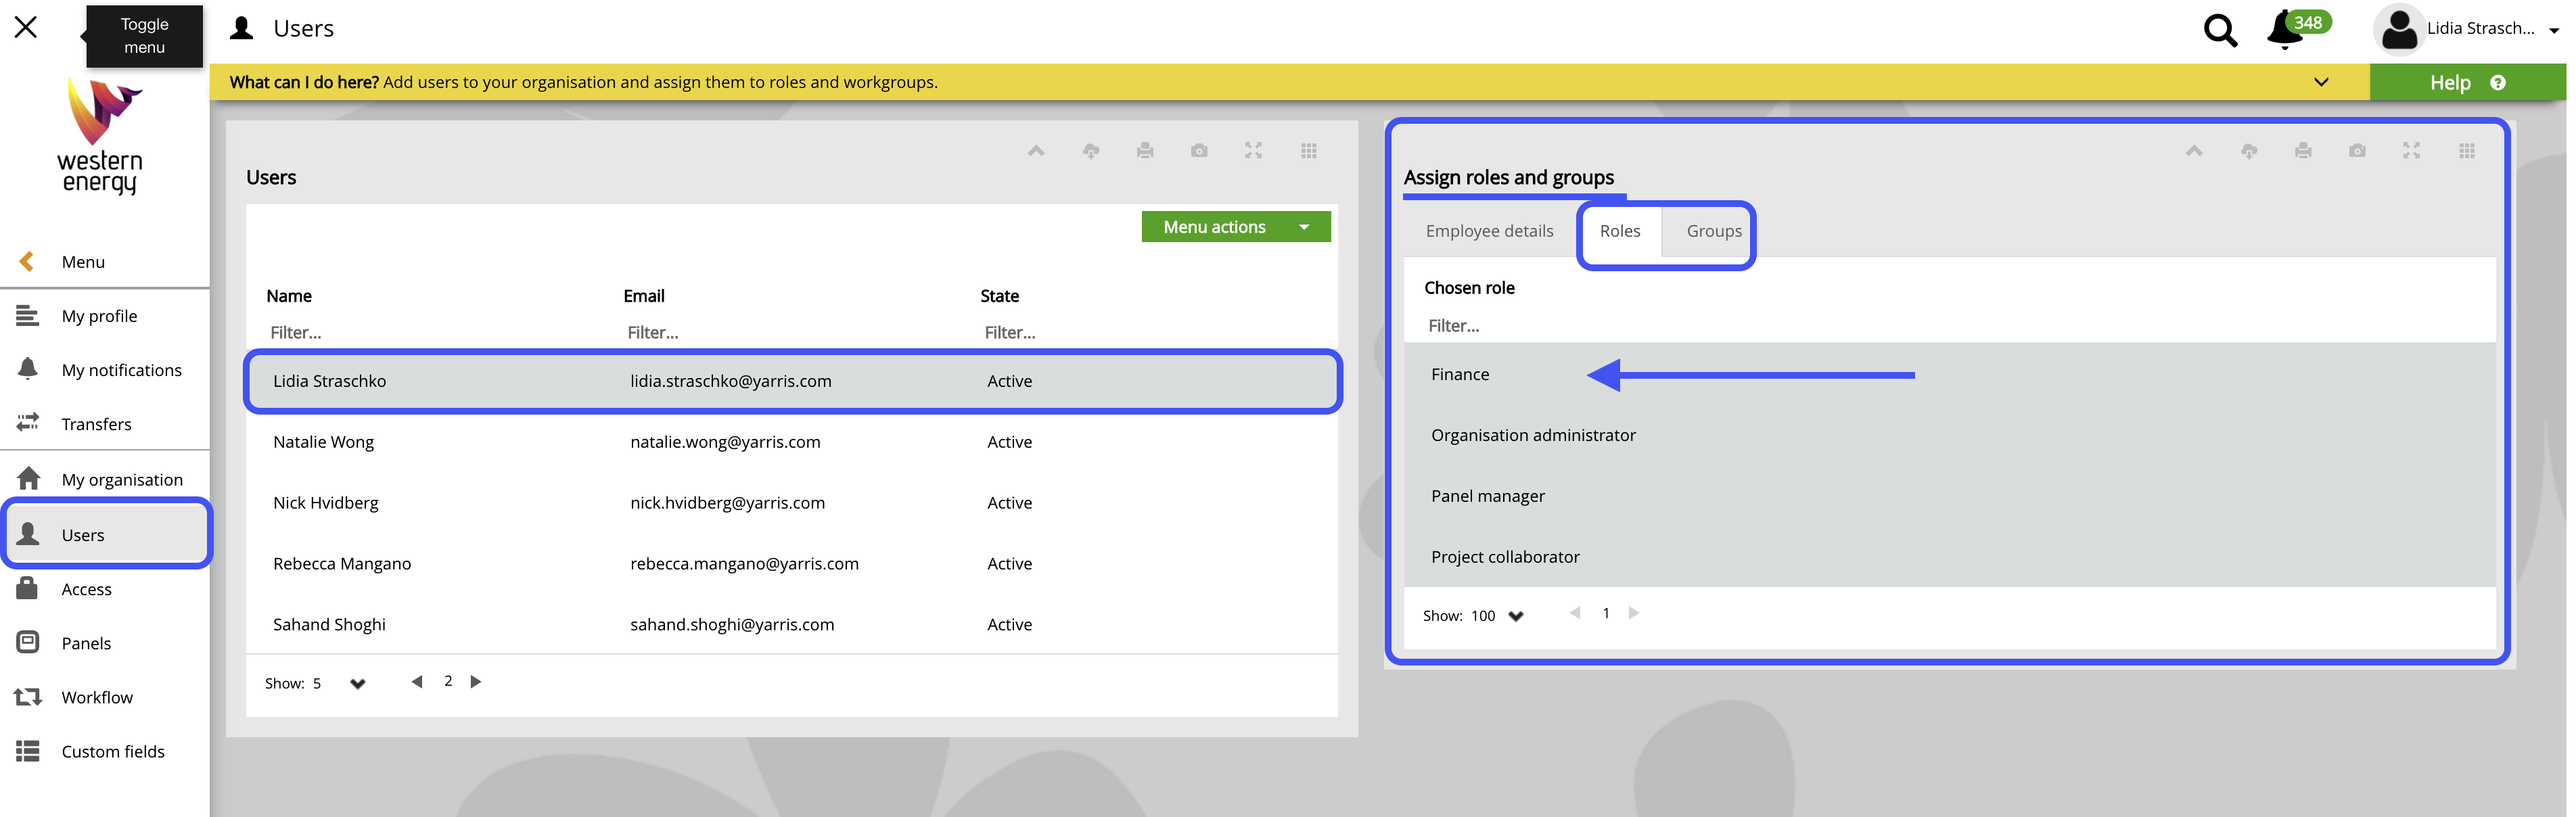Click the Email column filter field
The height and width of the screenshot is (817, 2576).
[792, 332]
